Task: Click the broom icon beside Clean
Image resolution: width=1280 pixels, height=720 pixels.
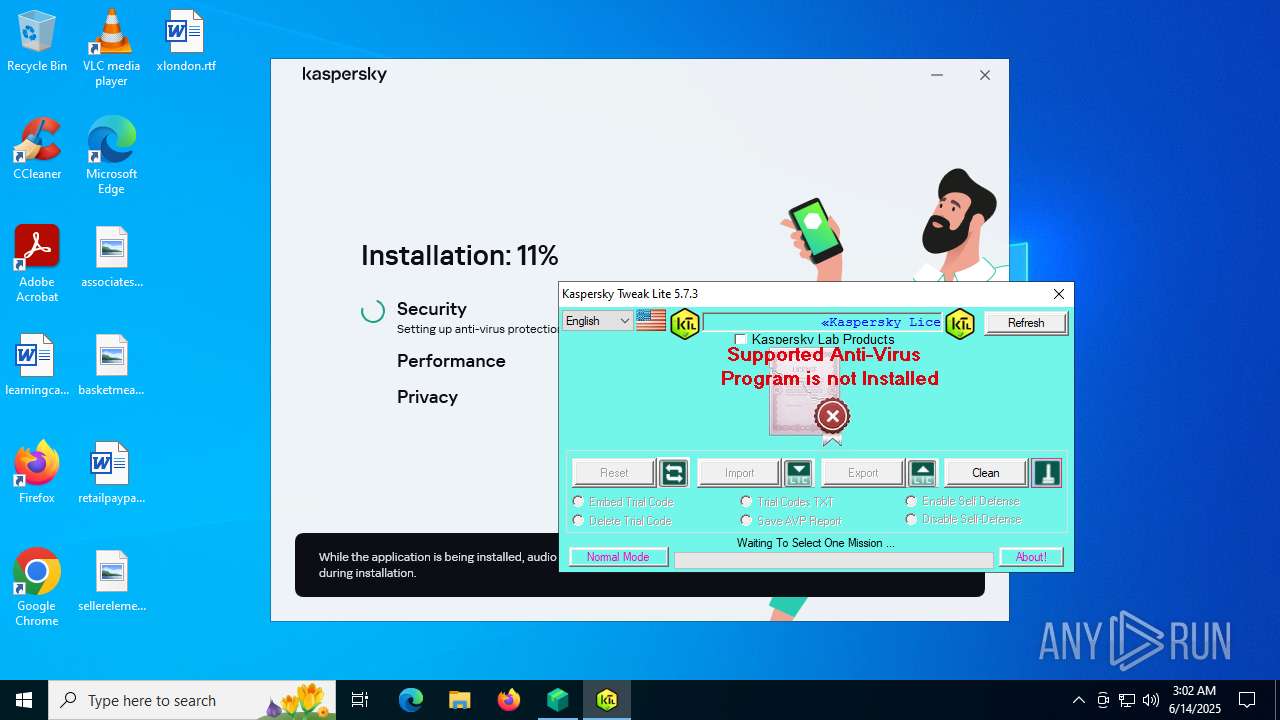Action: [1046, 473]
